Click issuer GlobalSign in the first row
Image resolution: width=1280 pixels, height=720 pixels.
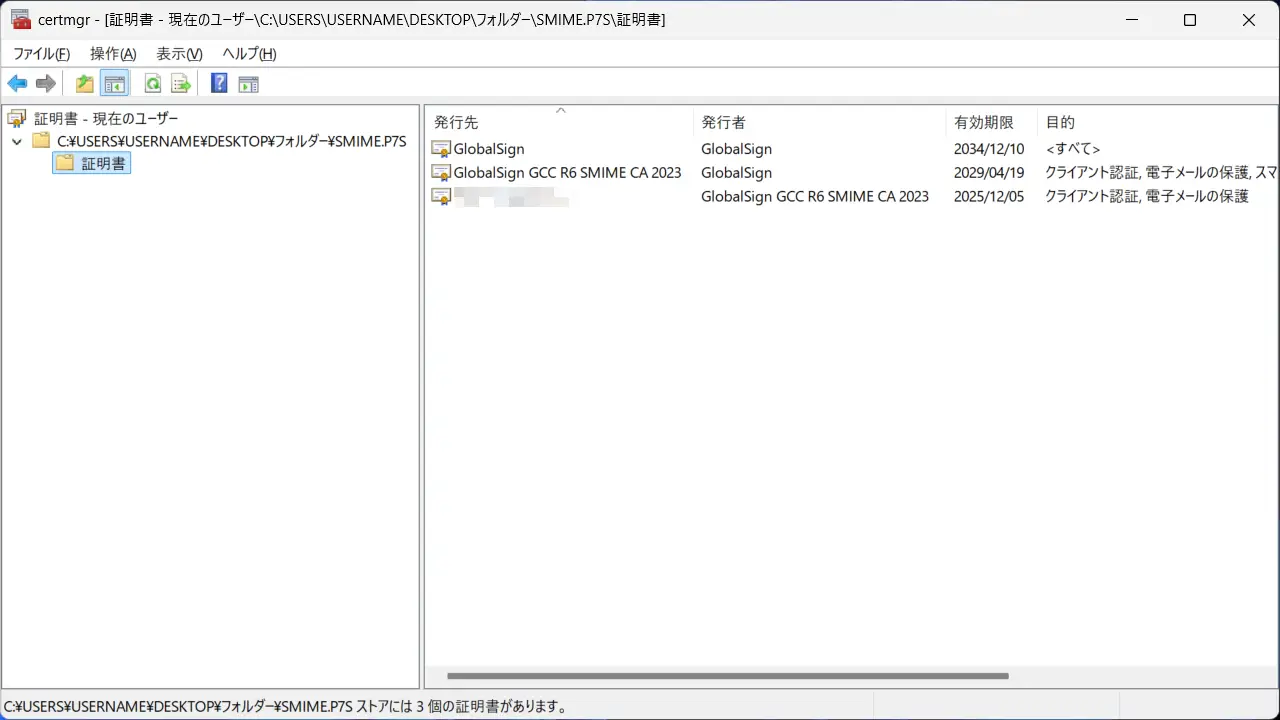[736, 149]
